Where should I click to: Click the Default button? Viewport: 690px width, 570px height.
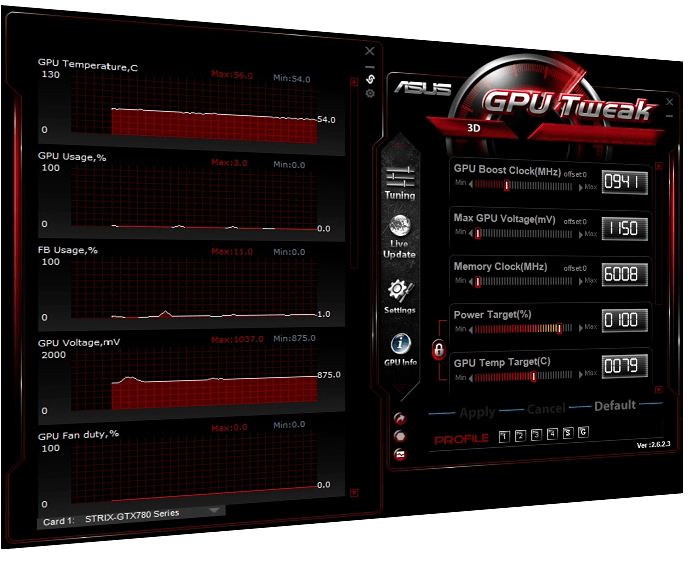pyautogui.click(x=615, y=405)
